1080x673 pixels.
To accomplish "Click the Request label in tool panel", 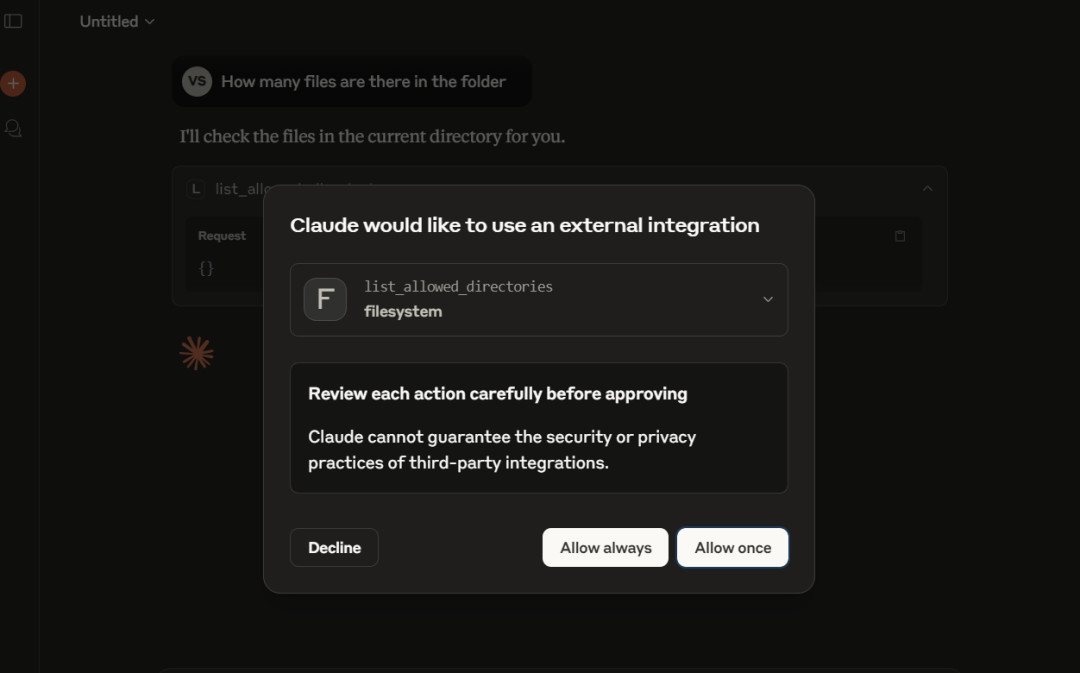I will pos(222,236).
